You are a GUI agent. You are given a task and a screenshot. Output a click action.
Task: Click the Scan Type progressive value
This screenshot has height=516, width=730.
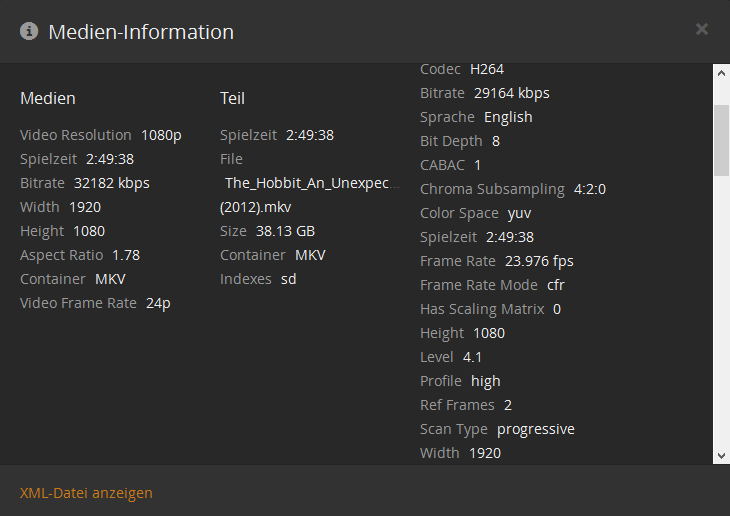click(x=536, y=429)
